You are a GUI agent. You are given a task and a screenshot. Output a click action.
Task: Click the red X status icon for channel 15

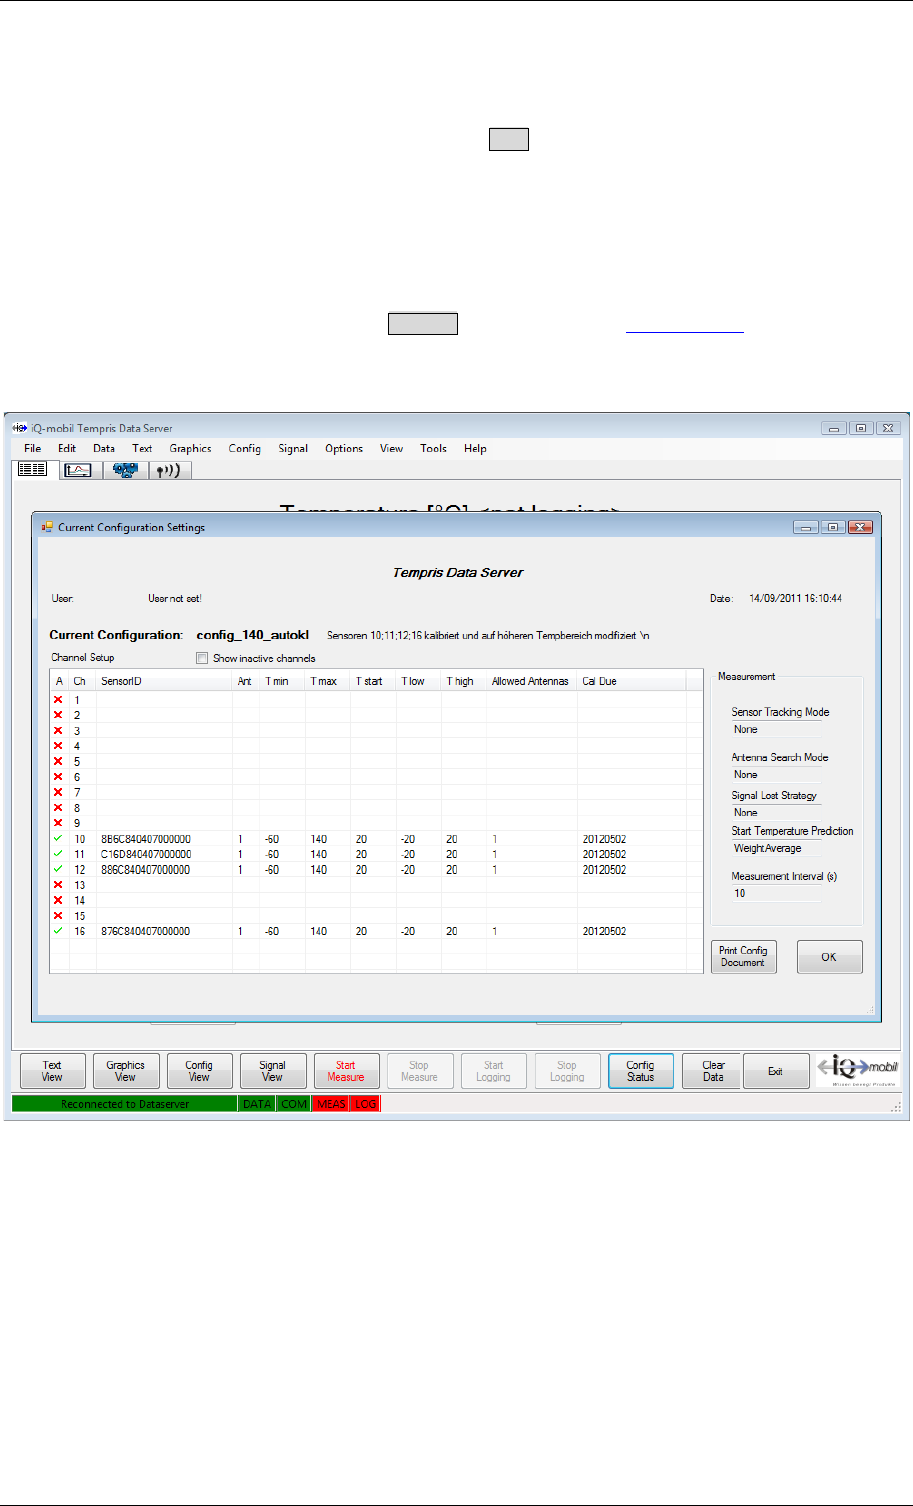coord(58,916)
